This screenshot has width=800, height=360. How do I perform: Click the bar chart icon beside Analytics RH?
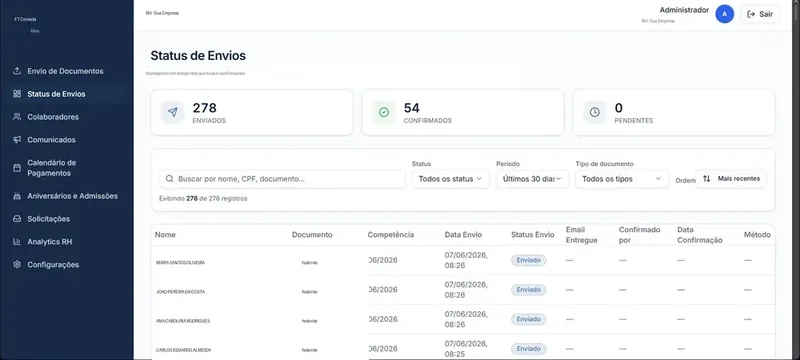[17, 242]
